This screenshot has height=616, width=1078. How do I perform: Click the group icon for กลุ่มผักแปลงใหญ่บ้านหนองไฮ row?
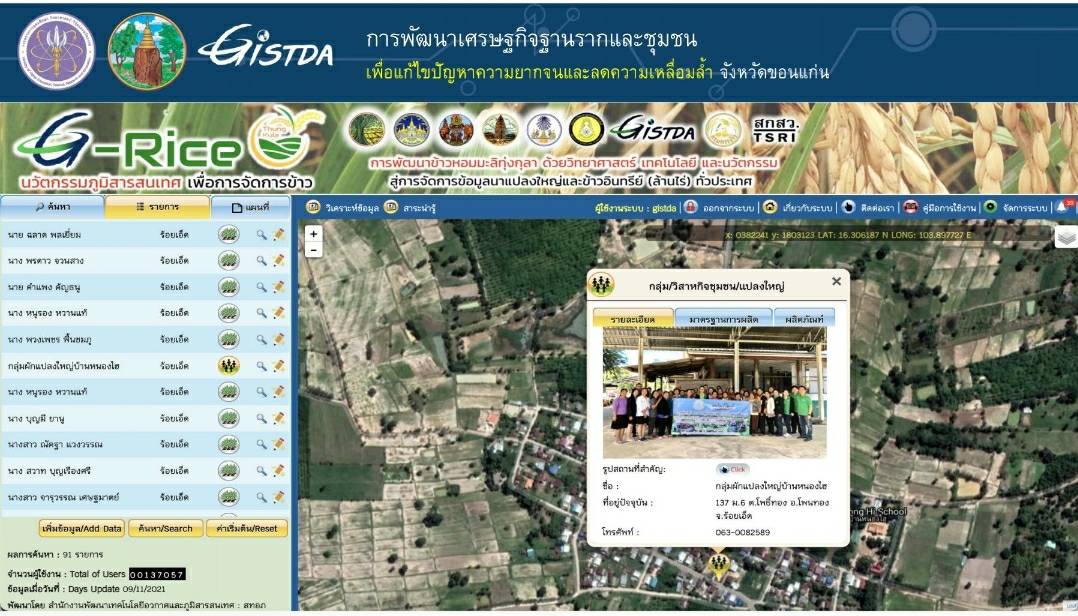[x=229, y=366]
